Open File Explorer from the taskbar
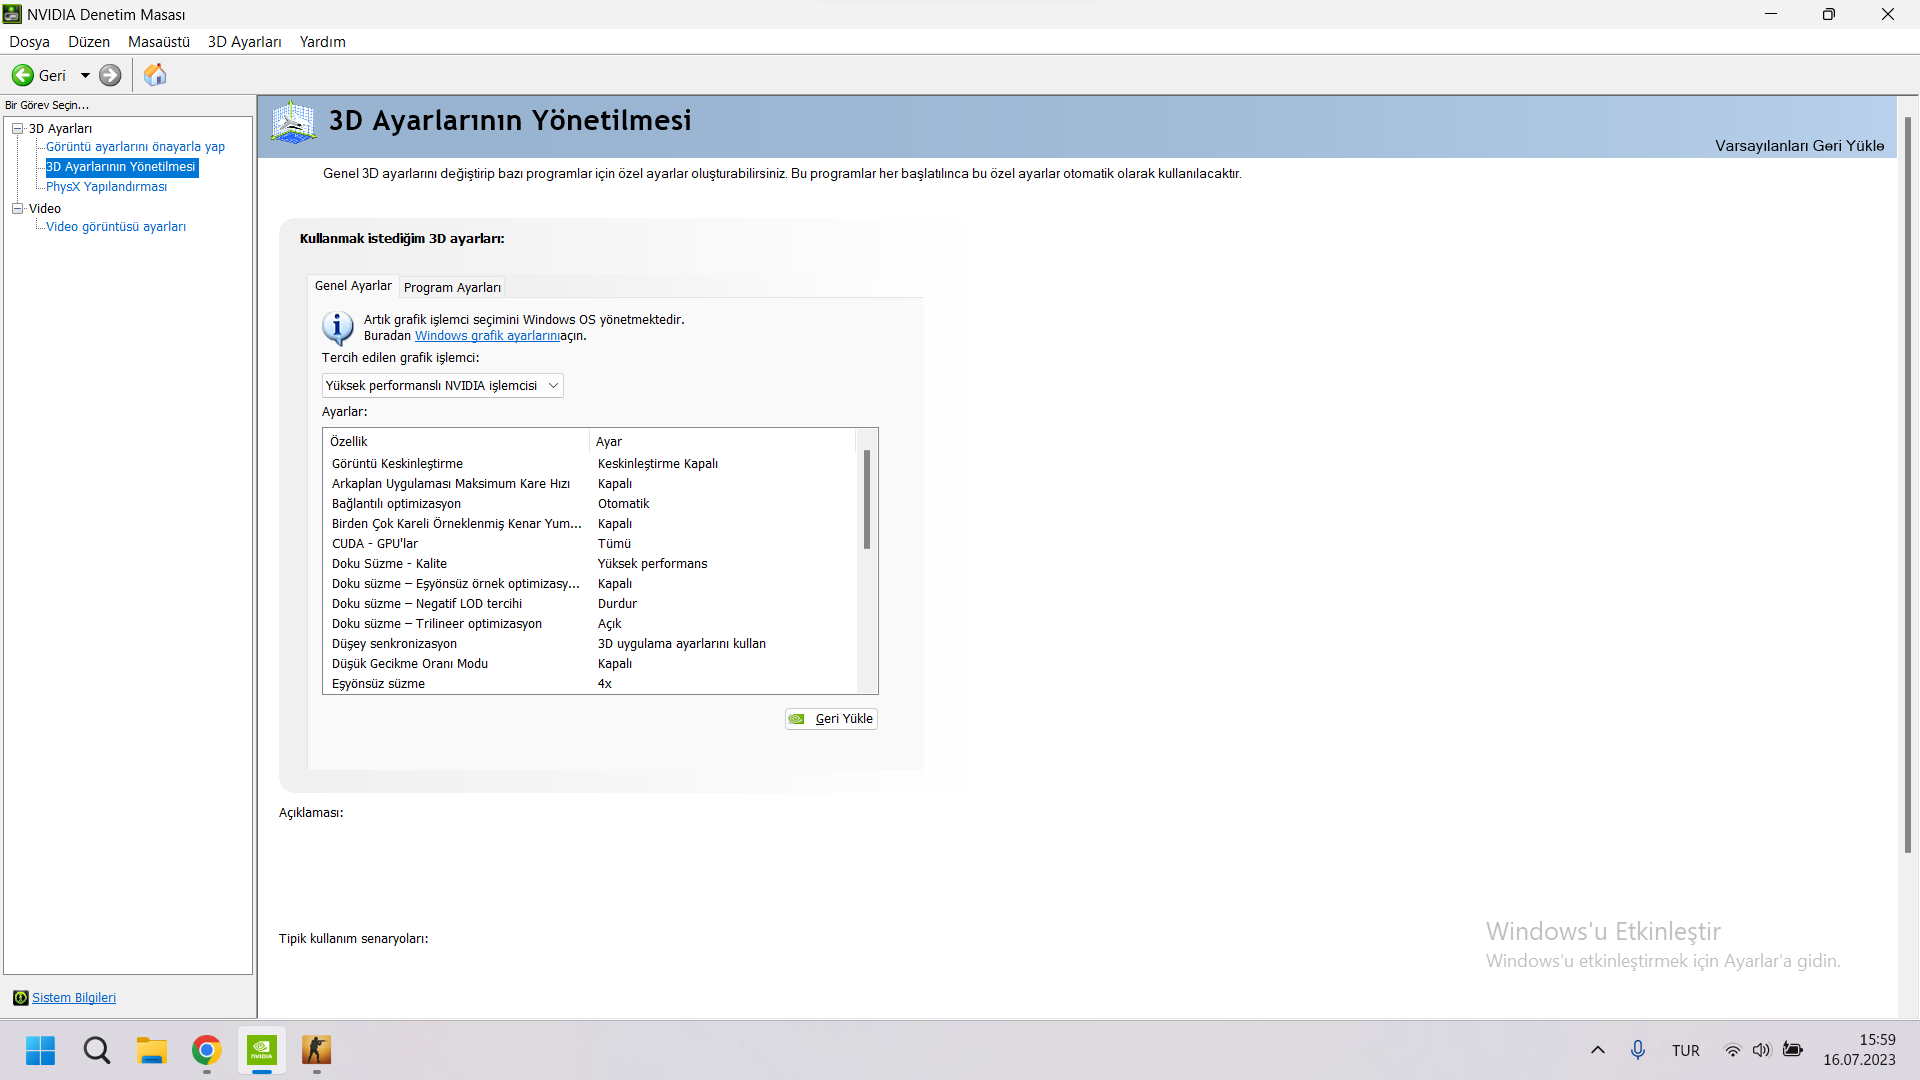The image size is (1920, 1080). coord(152,1050)
